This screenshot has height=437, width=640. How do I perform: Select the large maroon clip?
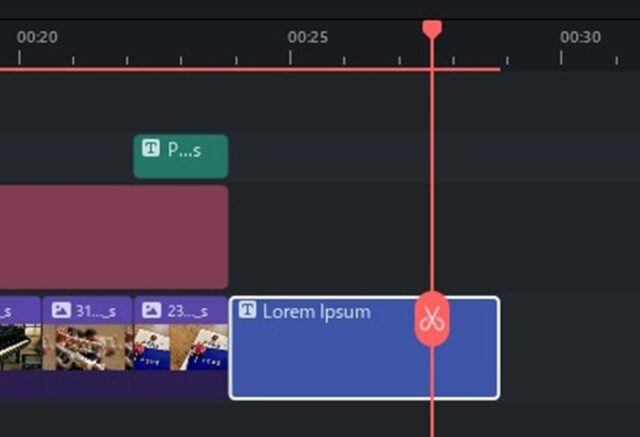click(110, 237)
